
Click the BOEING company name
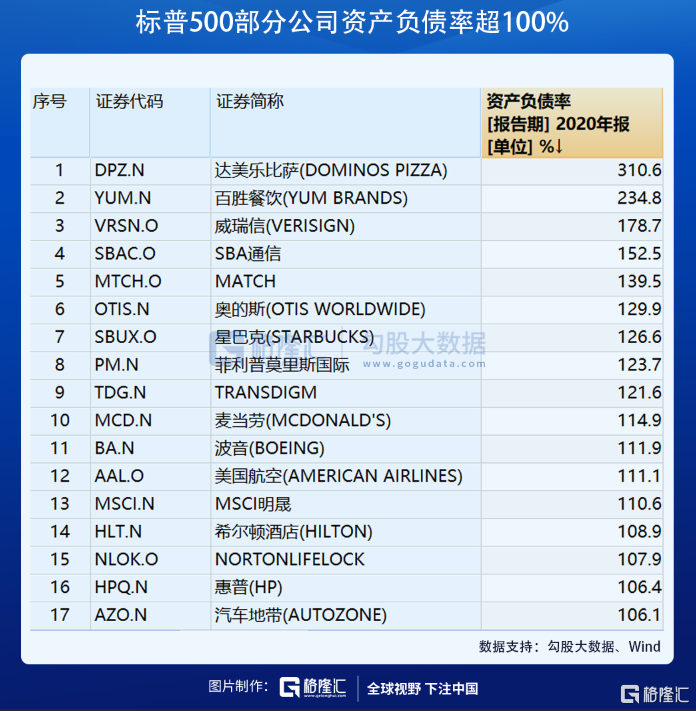click(x=269, y=448)
